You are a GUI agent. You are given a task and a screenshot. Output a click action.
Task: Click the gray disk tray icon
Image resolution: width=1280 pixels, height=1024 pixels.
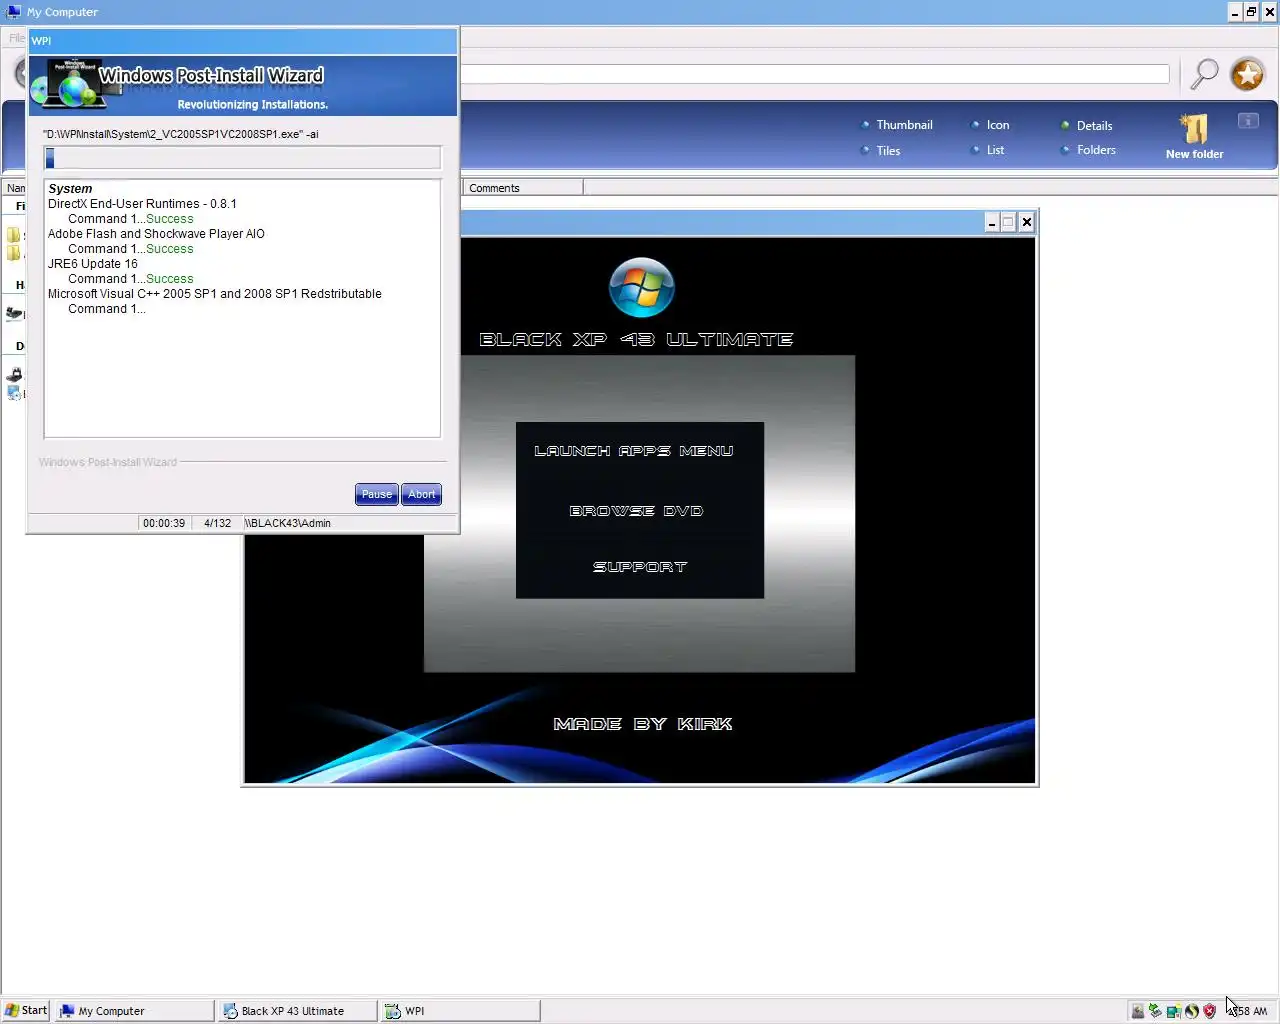pyautogui.click(x=1137, y=1011)
